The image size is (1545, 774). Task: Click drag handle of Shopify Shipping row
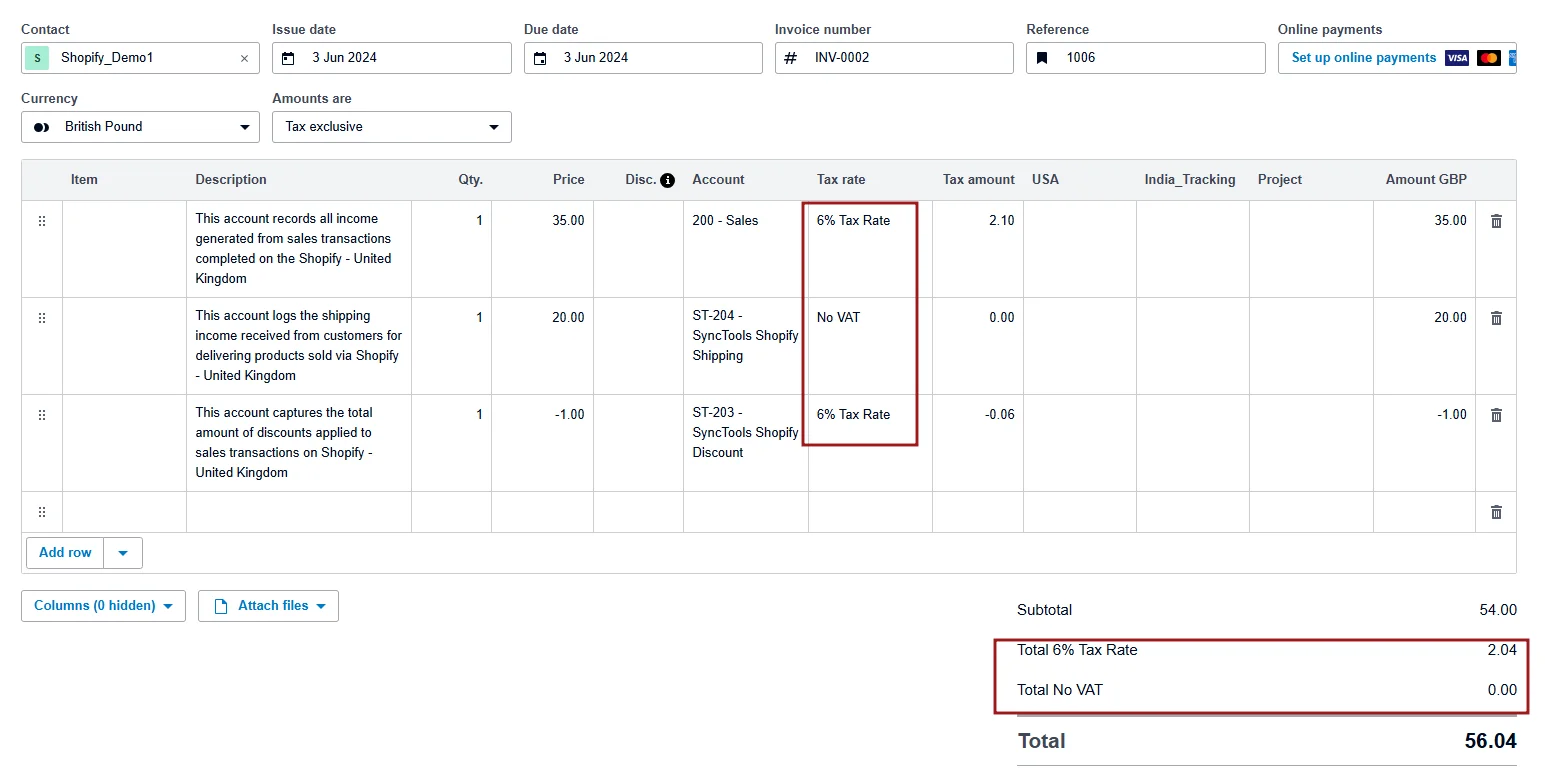(x=42, y=318)
